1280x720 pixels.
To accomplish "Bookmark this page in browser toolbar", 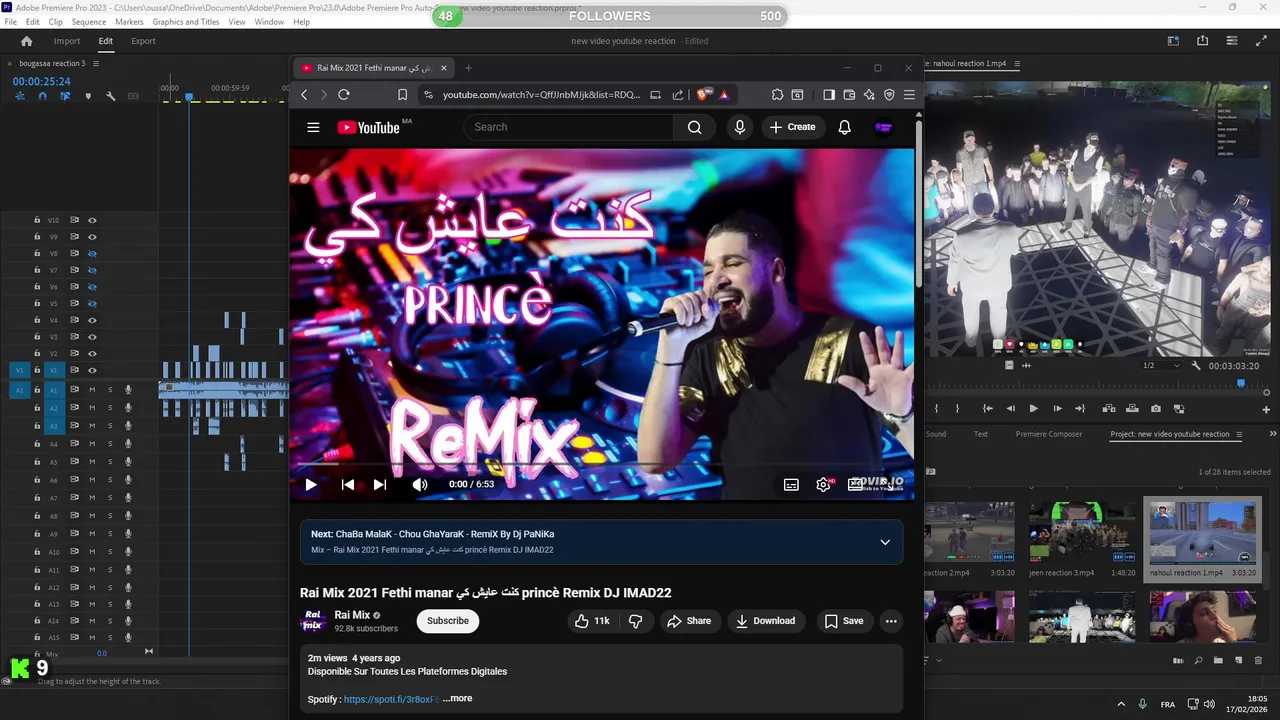I will (x=403, y=95).
